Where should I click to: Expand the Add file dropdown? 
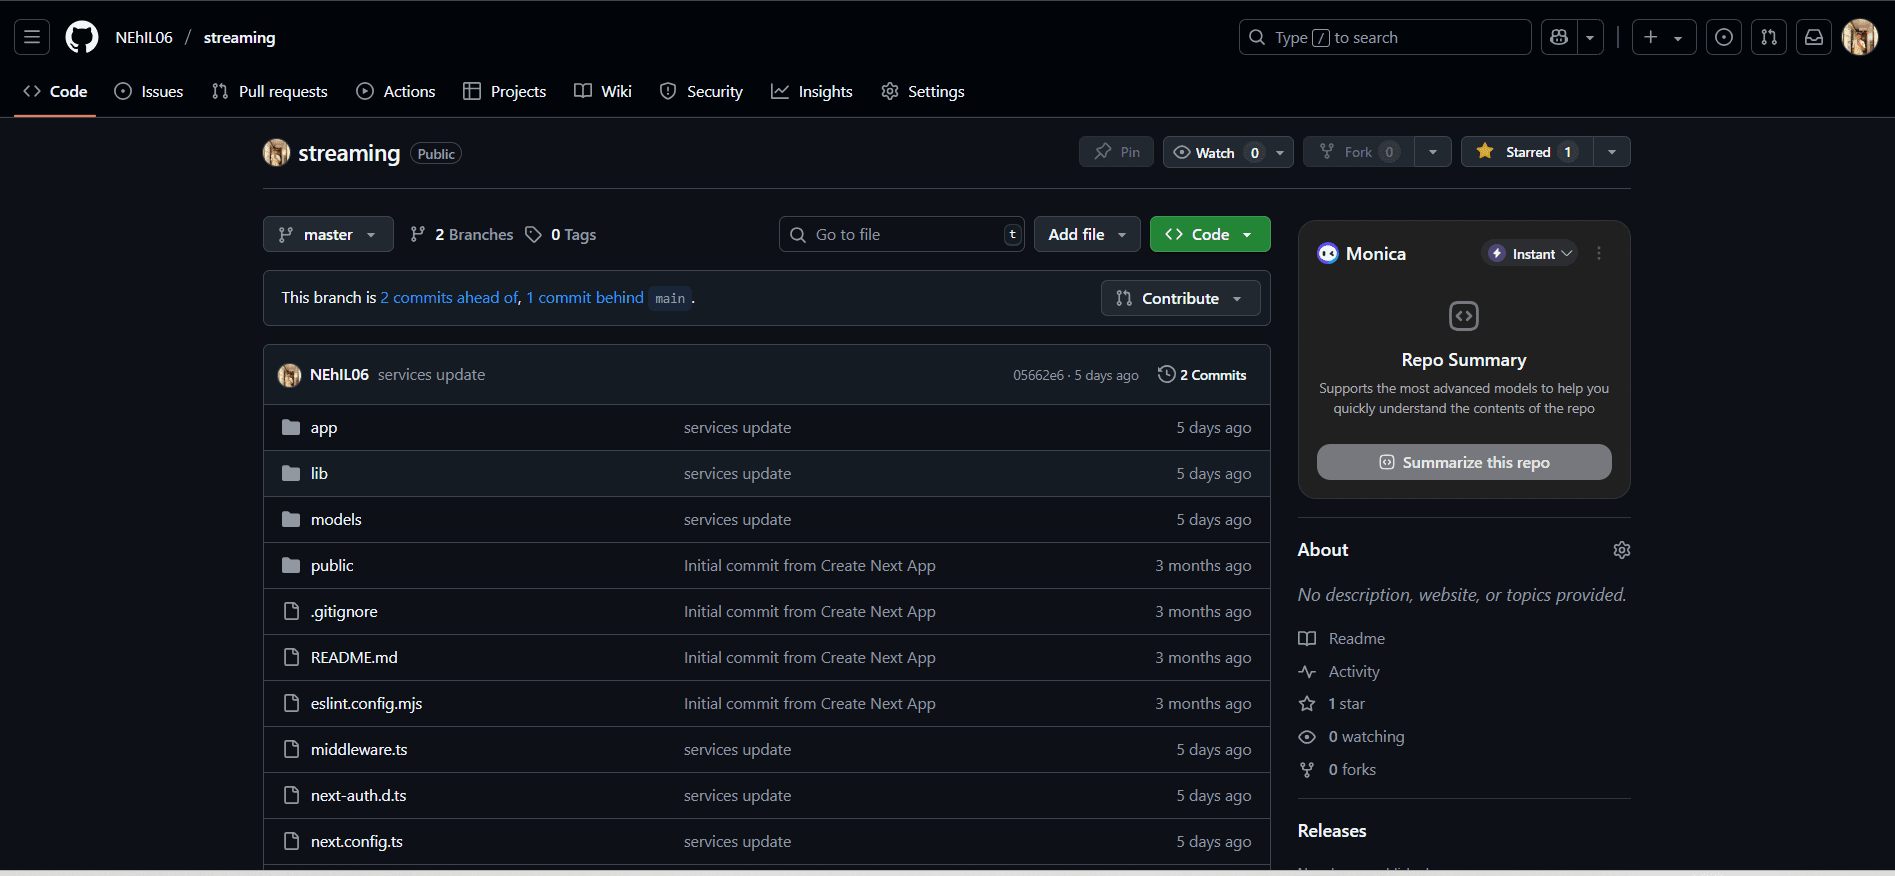point(1087,234)
